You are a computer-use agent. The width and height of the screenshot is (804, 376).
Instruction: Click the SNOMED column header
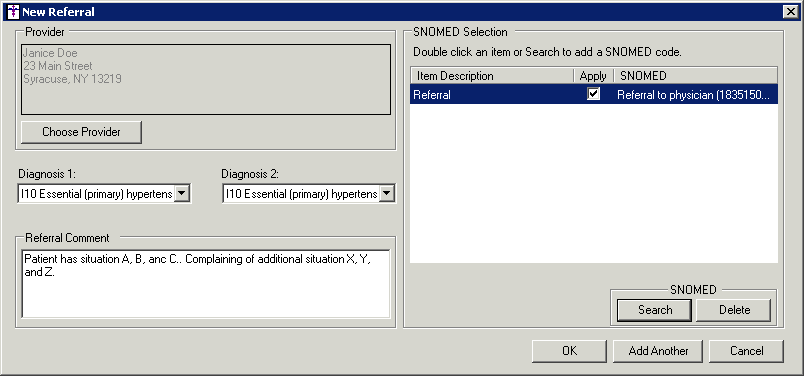(x=695, y=76)
